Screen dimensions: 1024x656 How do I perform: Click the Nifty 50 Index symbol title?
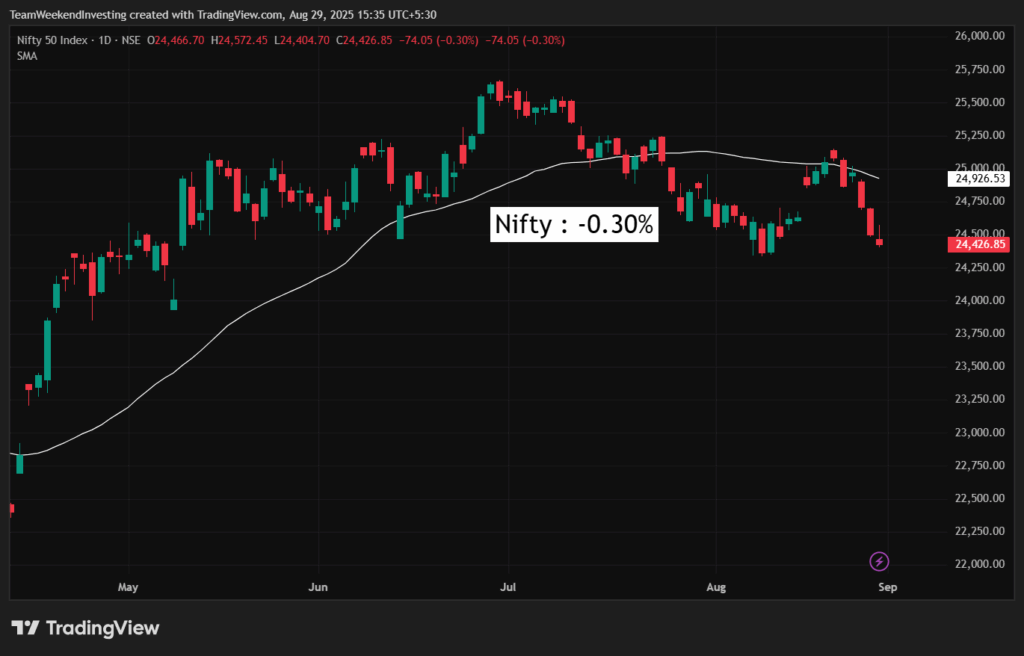point(52,41)
